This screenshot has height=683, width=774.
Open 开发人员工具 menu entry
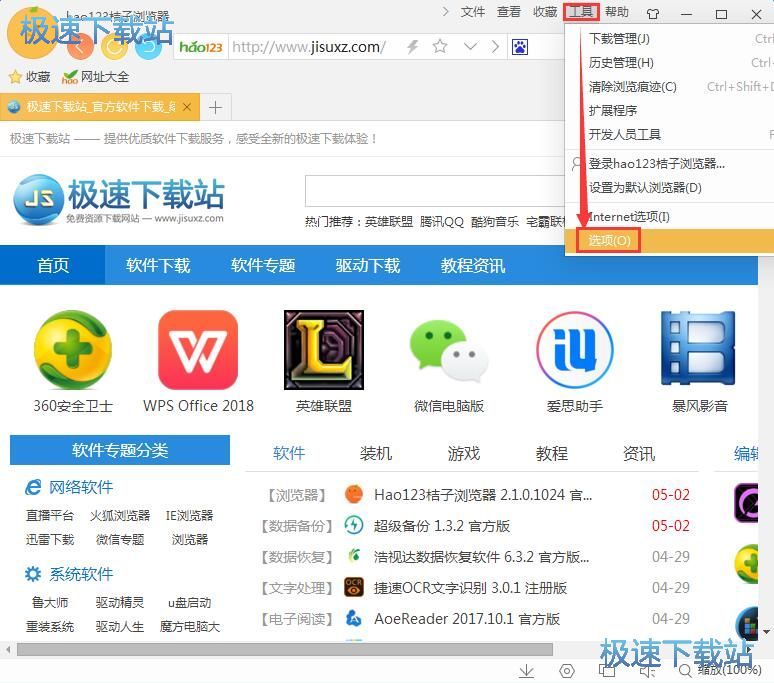coord(669,134)
